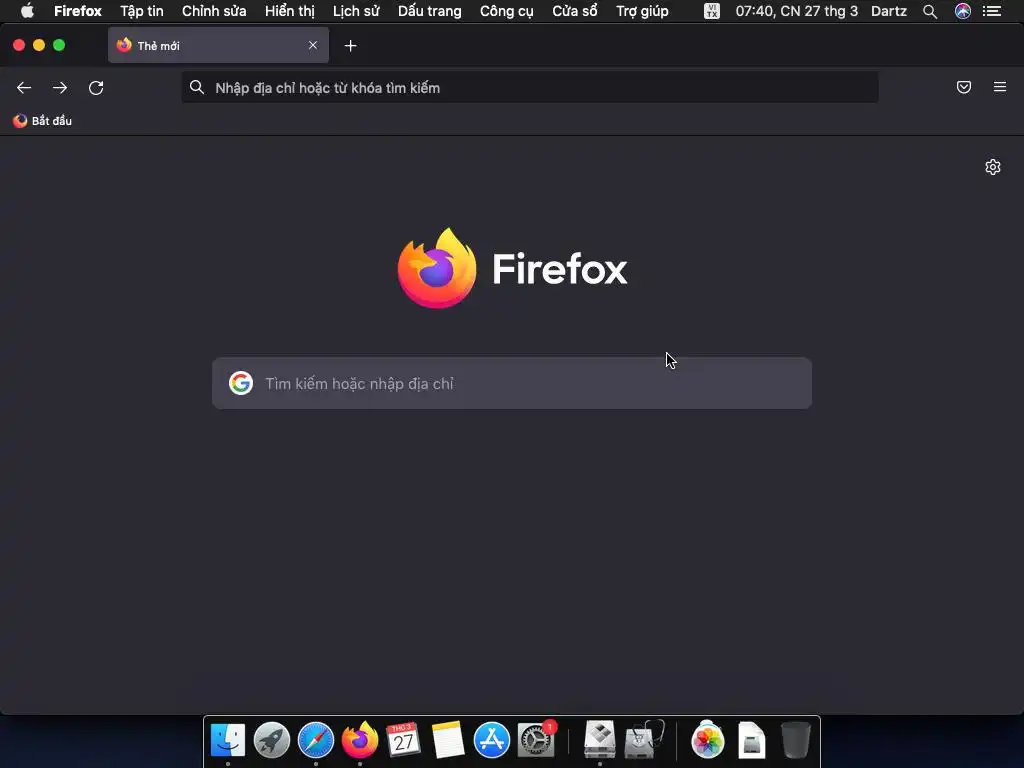Open App Store from the Dock
Image resolution: width=1024 pixels, height=768 pixels.
click(492, 740)
